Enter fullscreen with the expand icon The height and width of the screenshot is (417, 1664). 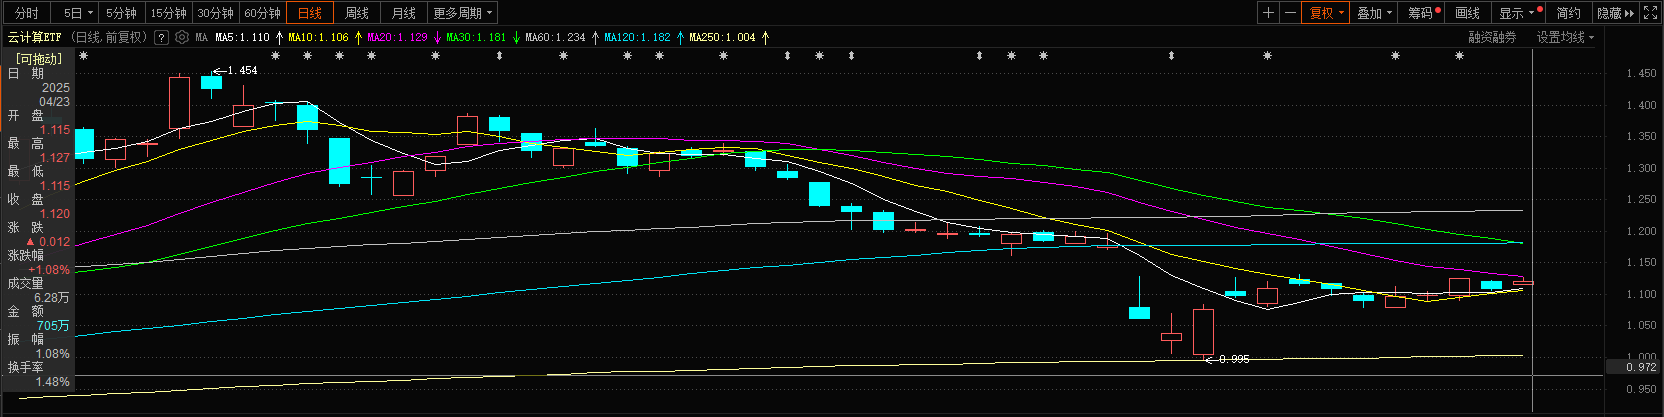(1651, 13)
